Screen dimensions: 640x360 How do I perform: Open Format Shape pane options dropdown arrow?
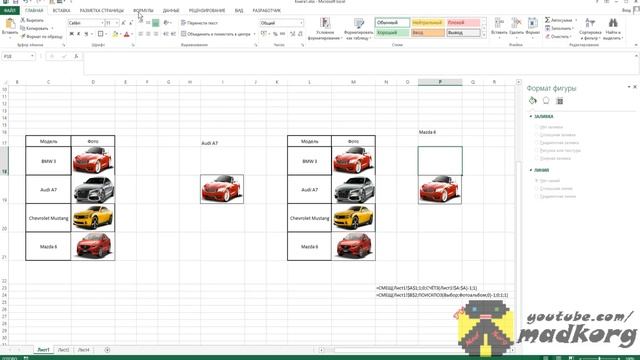pos(629,87)
